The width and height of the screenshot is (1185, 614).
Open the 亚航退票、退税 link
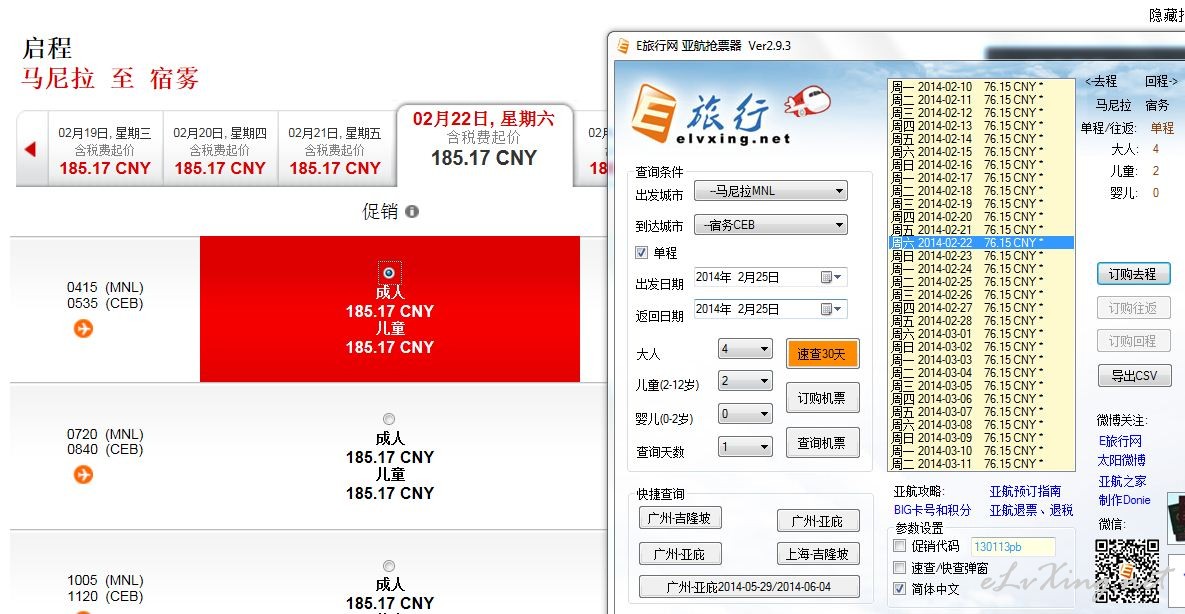click(x=1032, y=510)
